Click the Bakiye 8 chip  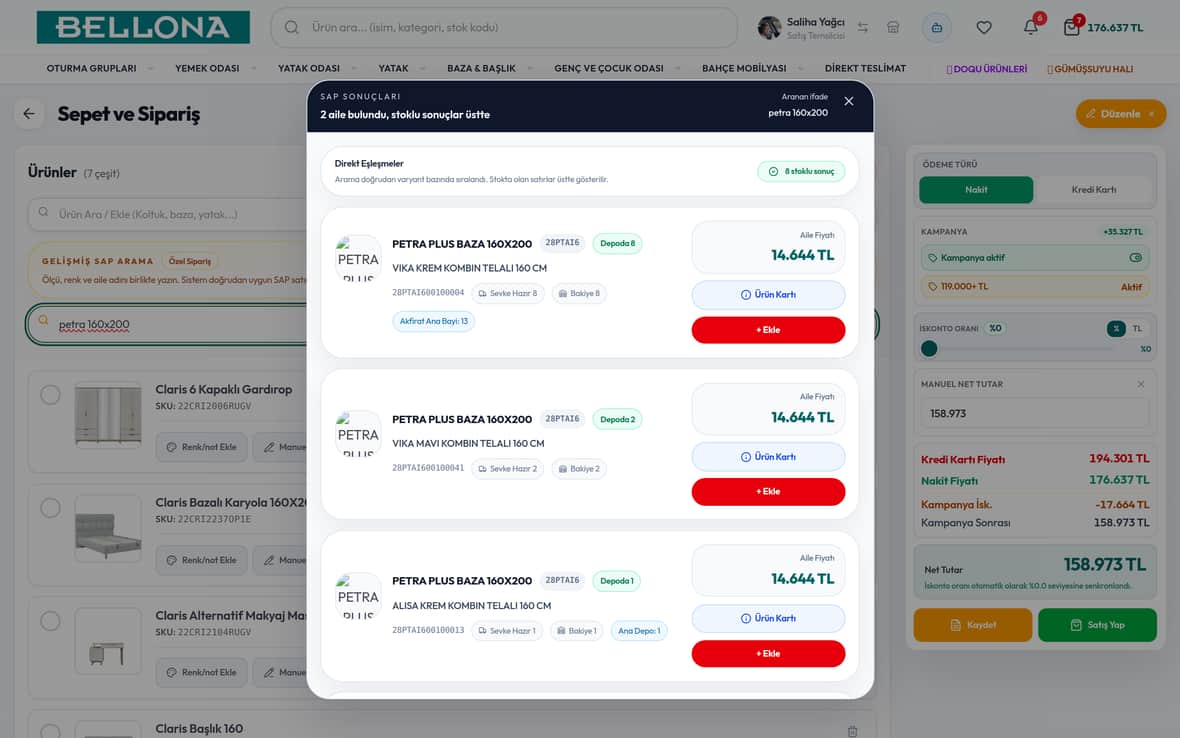coord(579,293)
